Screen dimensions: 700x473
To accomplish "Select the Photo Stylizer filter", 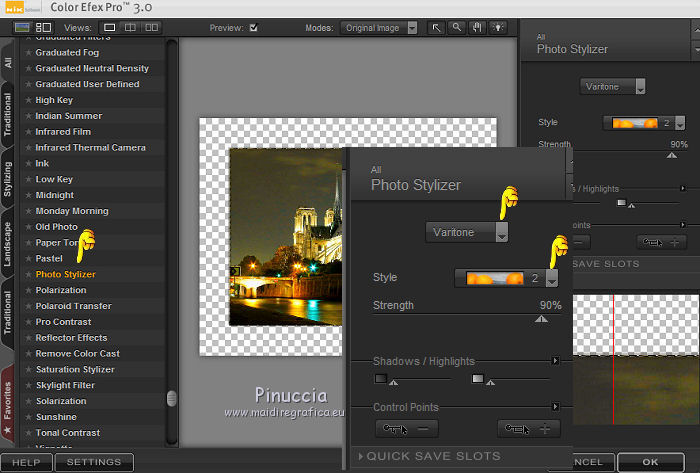I will tap(66, 274).
